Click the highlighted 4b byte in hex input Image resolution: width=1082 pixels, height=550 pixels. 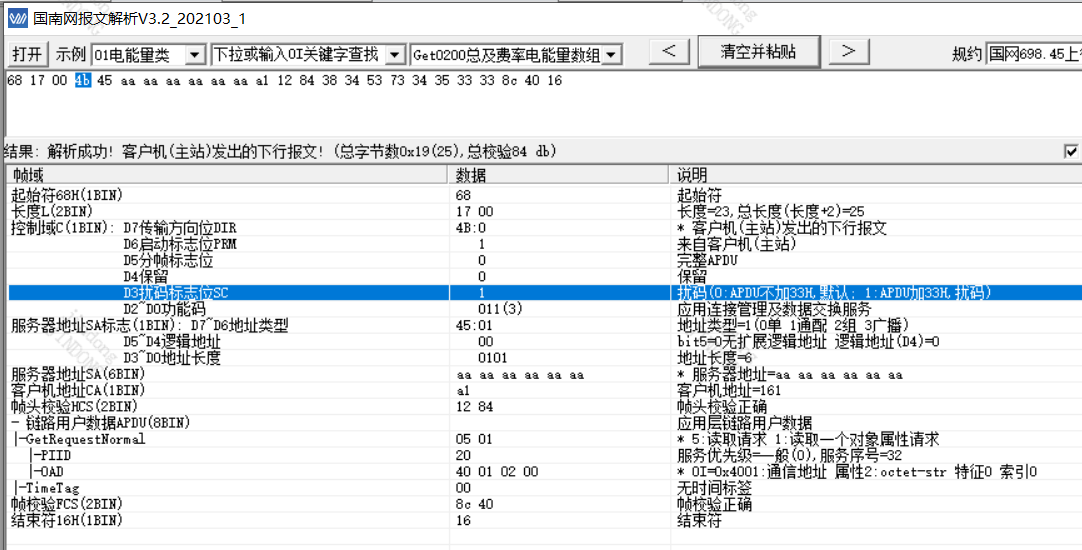tap(83, 81)
